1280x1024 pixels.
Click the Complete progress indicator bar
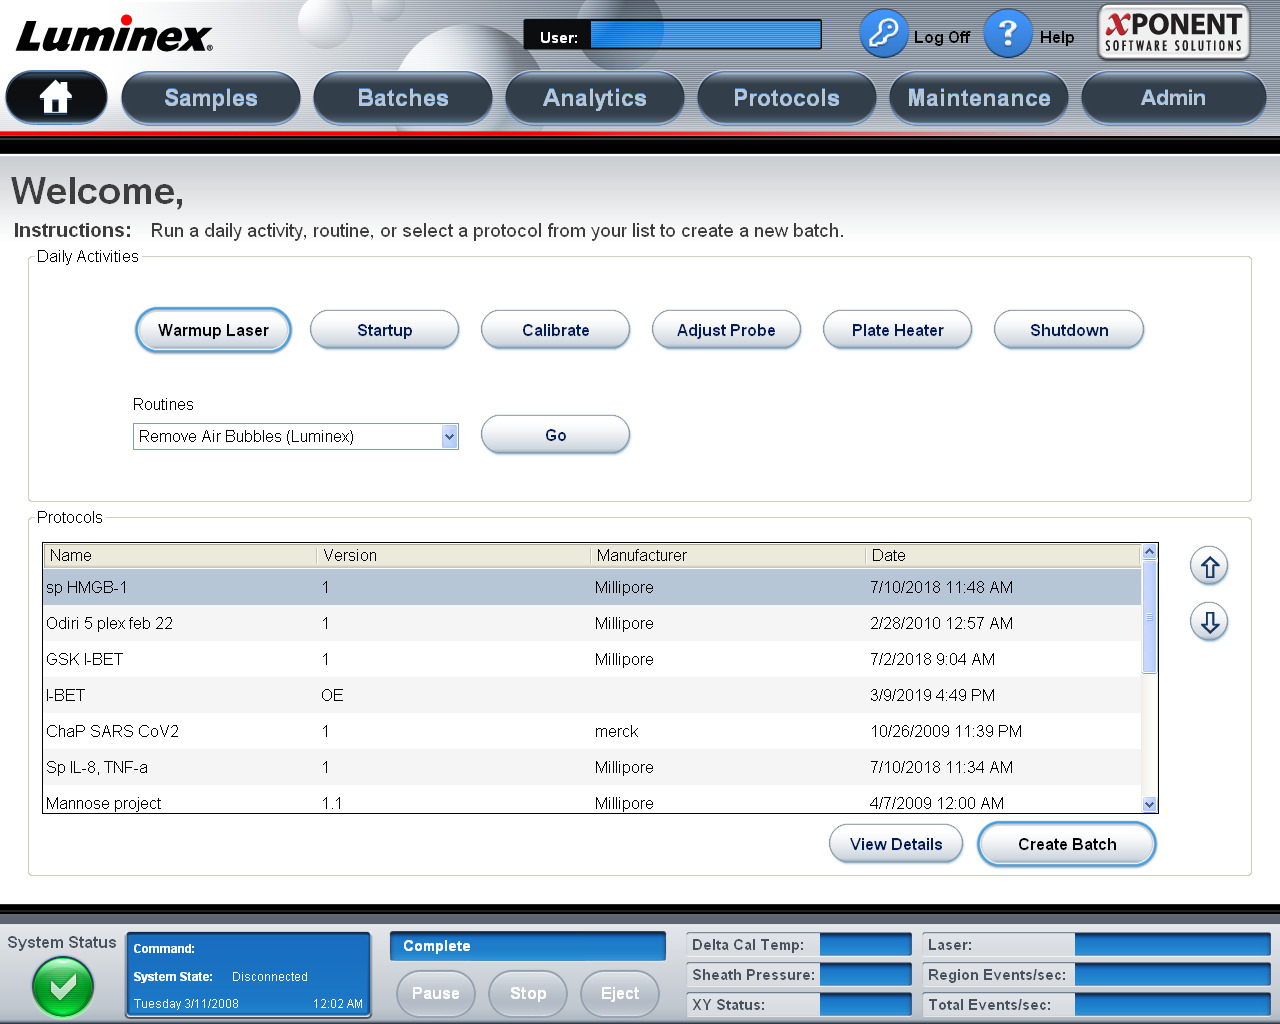point(527,946)
